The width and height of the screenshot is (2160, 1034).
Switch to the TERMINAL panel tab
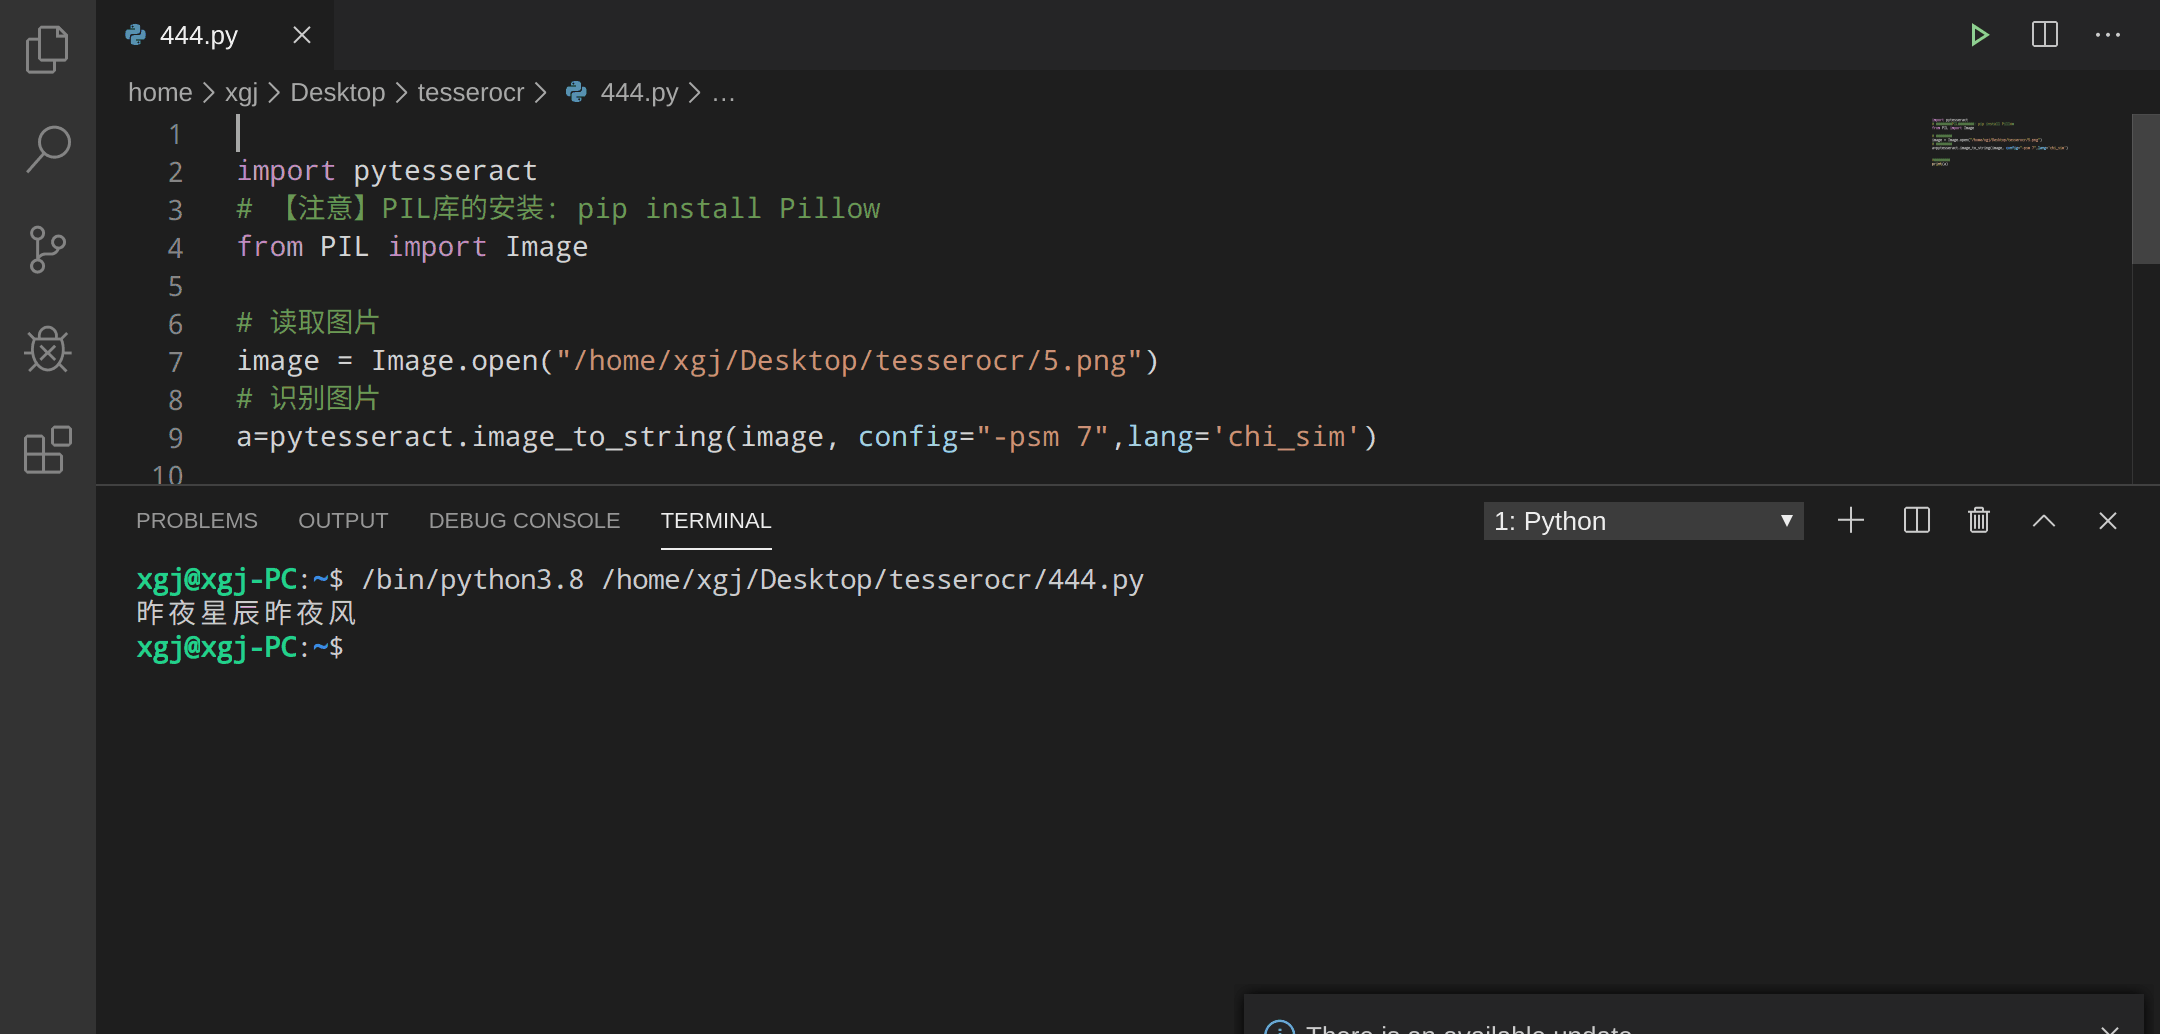click(716, 521)
